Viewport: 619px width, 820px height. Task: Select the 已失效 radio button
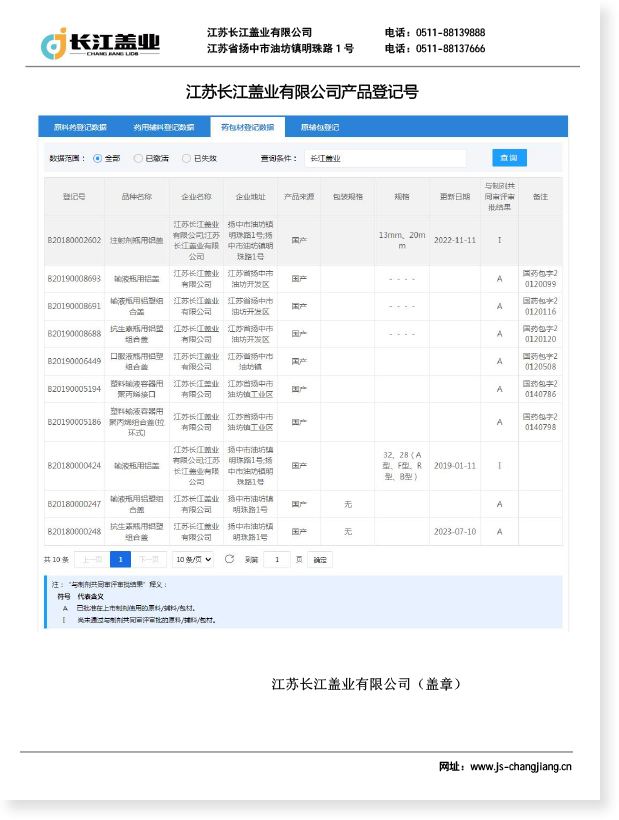(186, 158)
